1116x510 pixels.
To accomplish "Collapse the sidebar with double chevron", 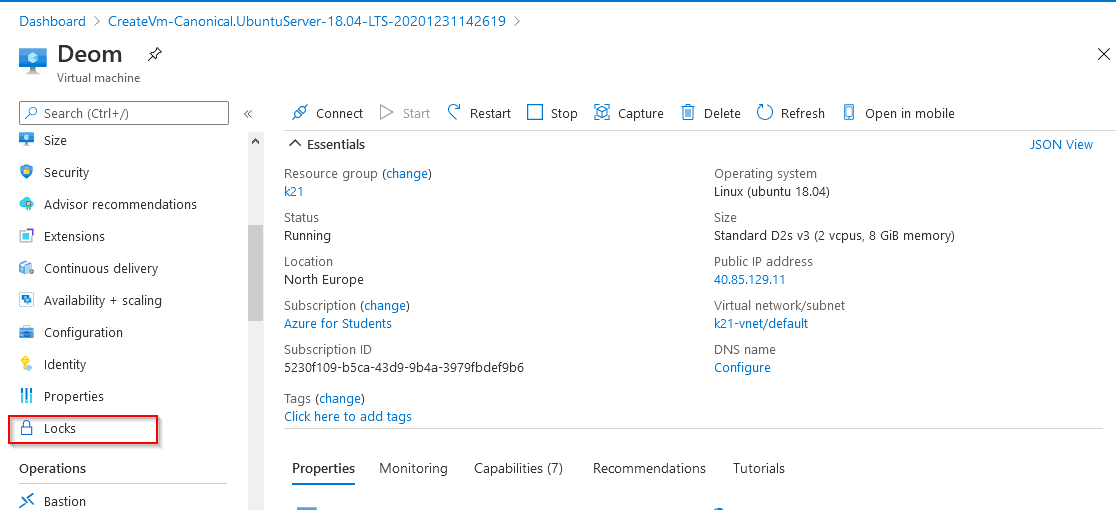I will click(x=248, y=114).
